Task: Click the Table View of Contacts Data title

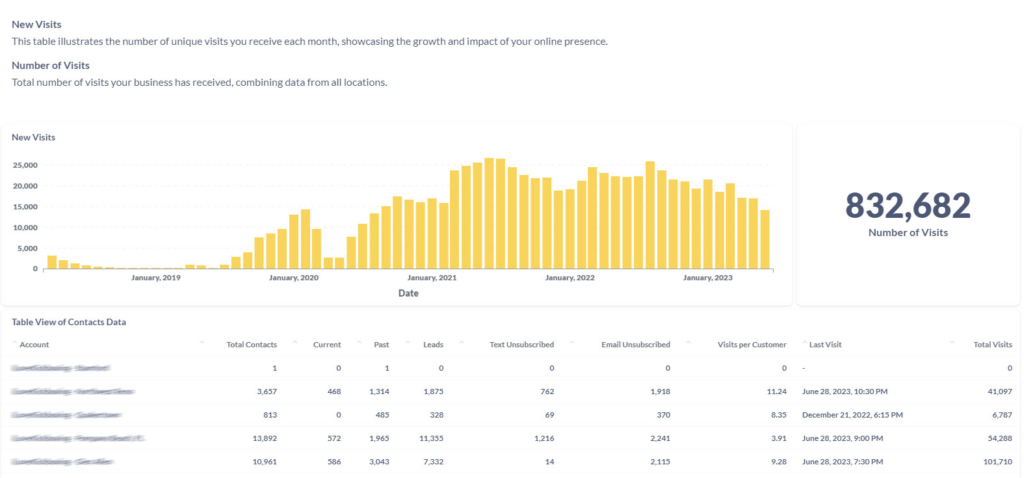Action: 69,322
